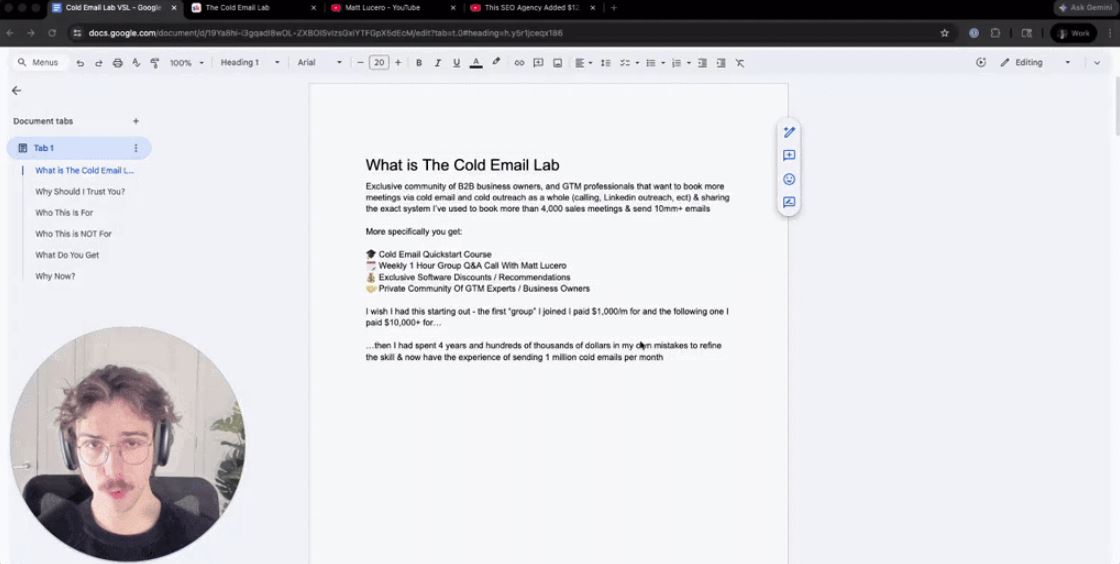Click the Insert link icon

pos(519,63)
